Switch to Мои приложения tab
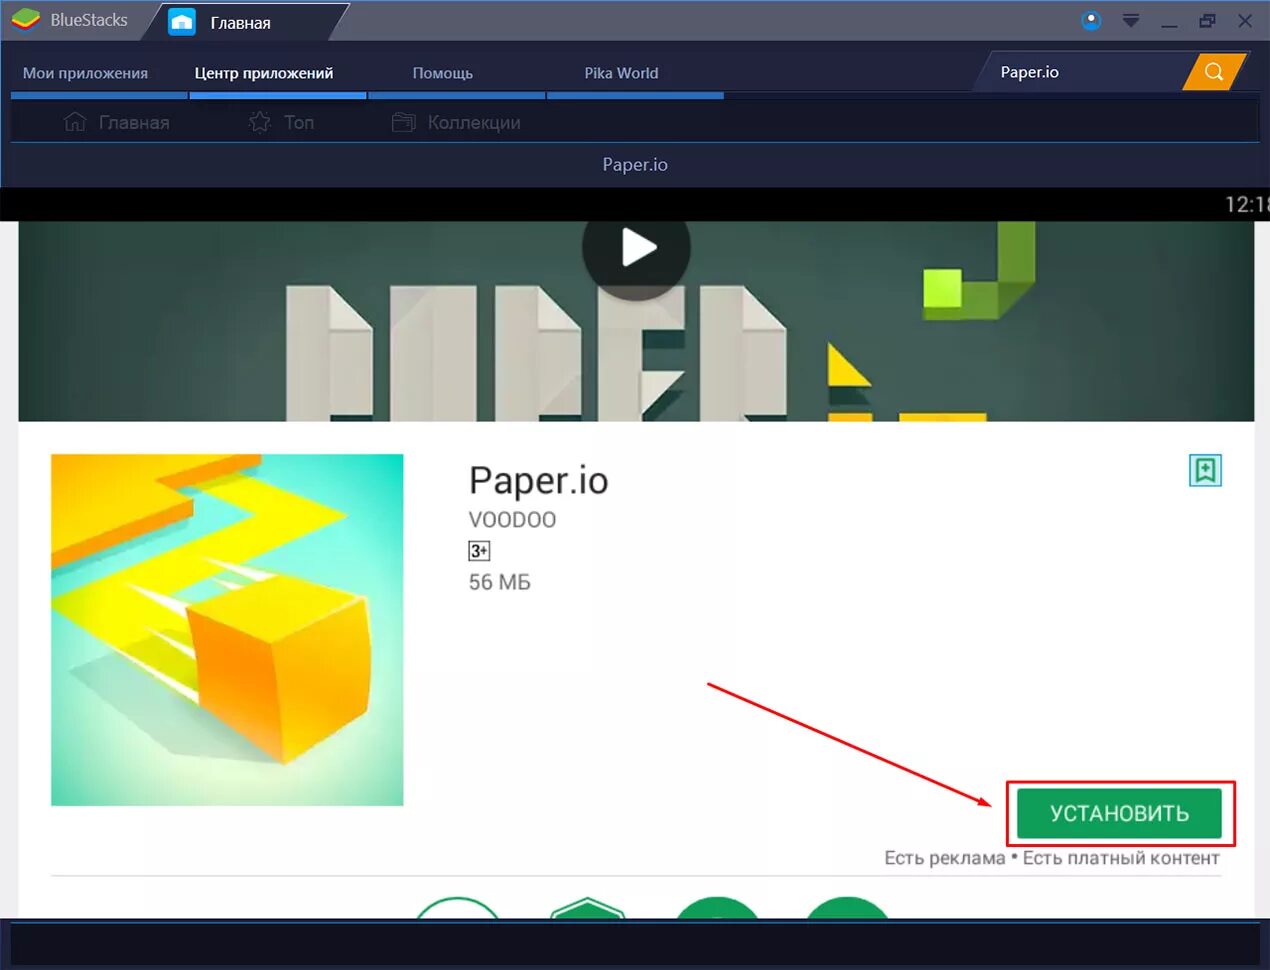1270x970 pixels. (x=86, y=73)
